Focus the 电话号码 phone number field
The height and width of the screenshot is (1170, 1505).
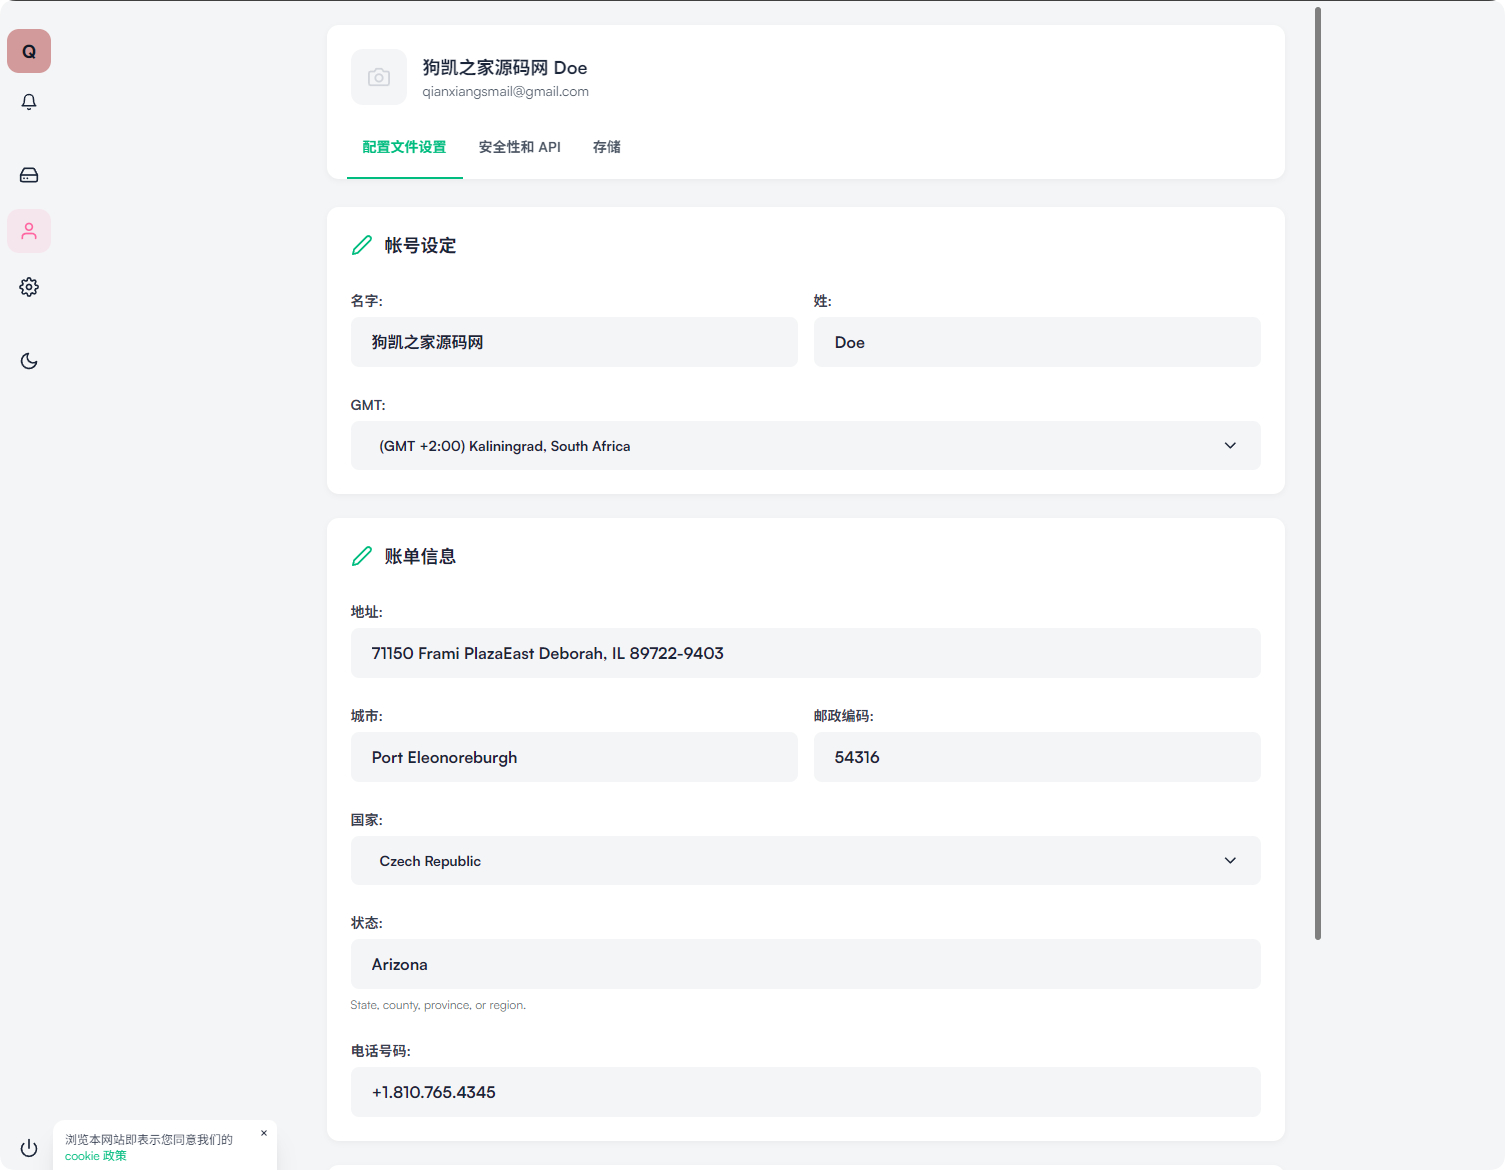[x=805, y=1092]
